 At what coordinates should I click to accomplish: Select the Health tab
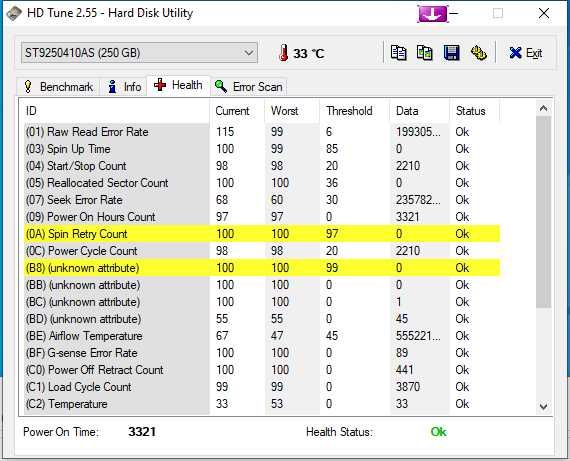178,85
